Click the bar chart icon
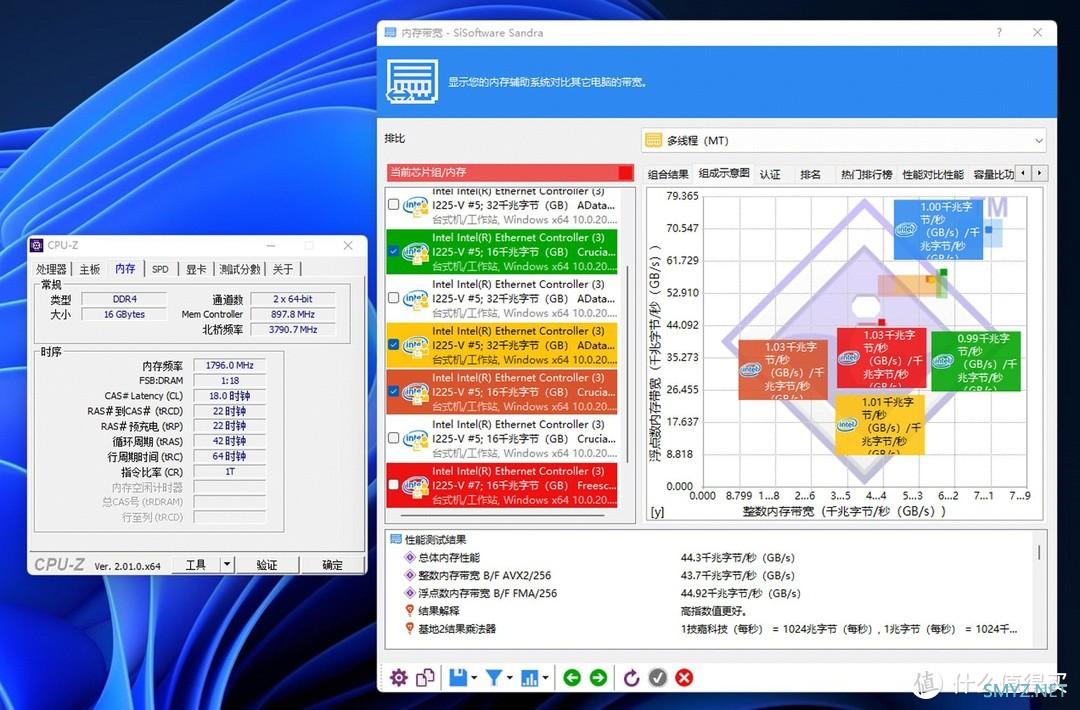Image resolution: width=1080 pixels, height=710 pixels. tap(530, 678)
